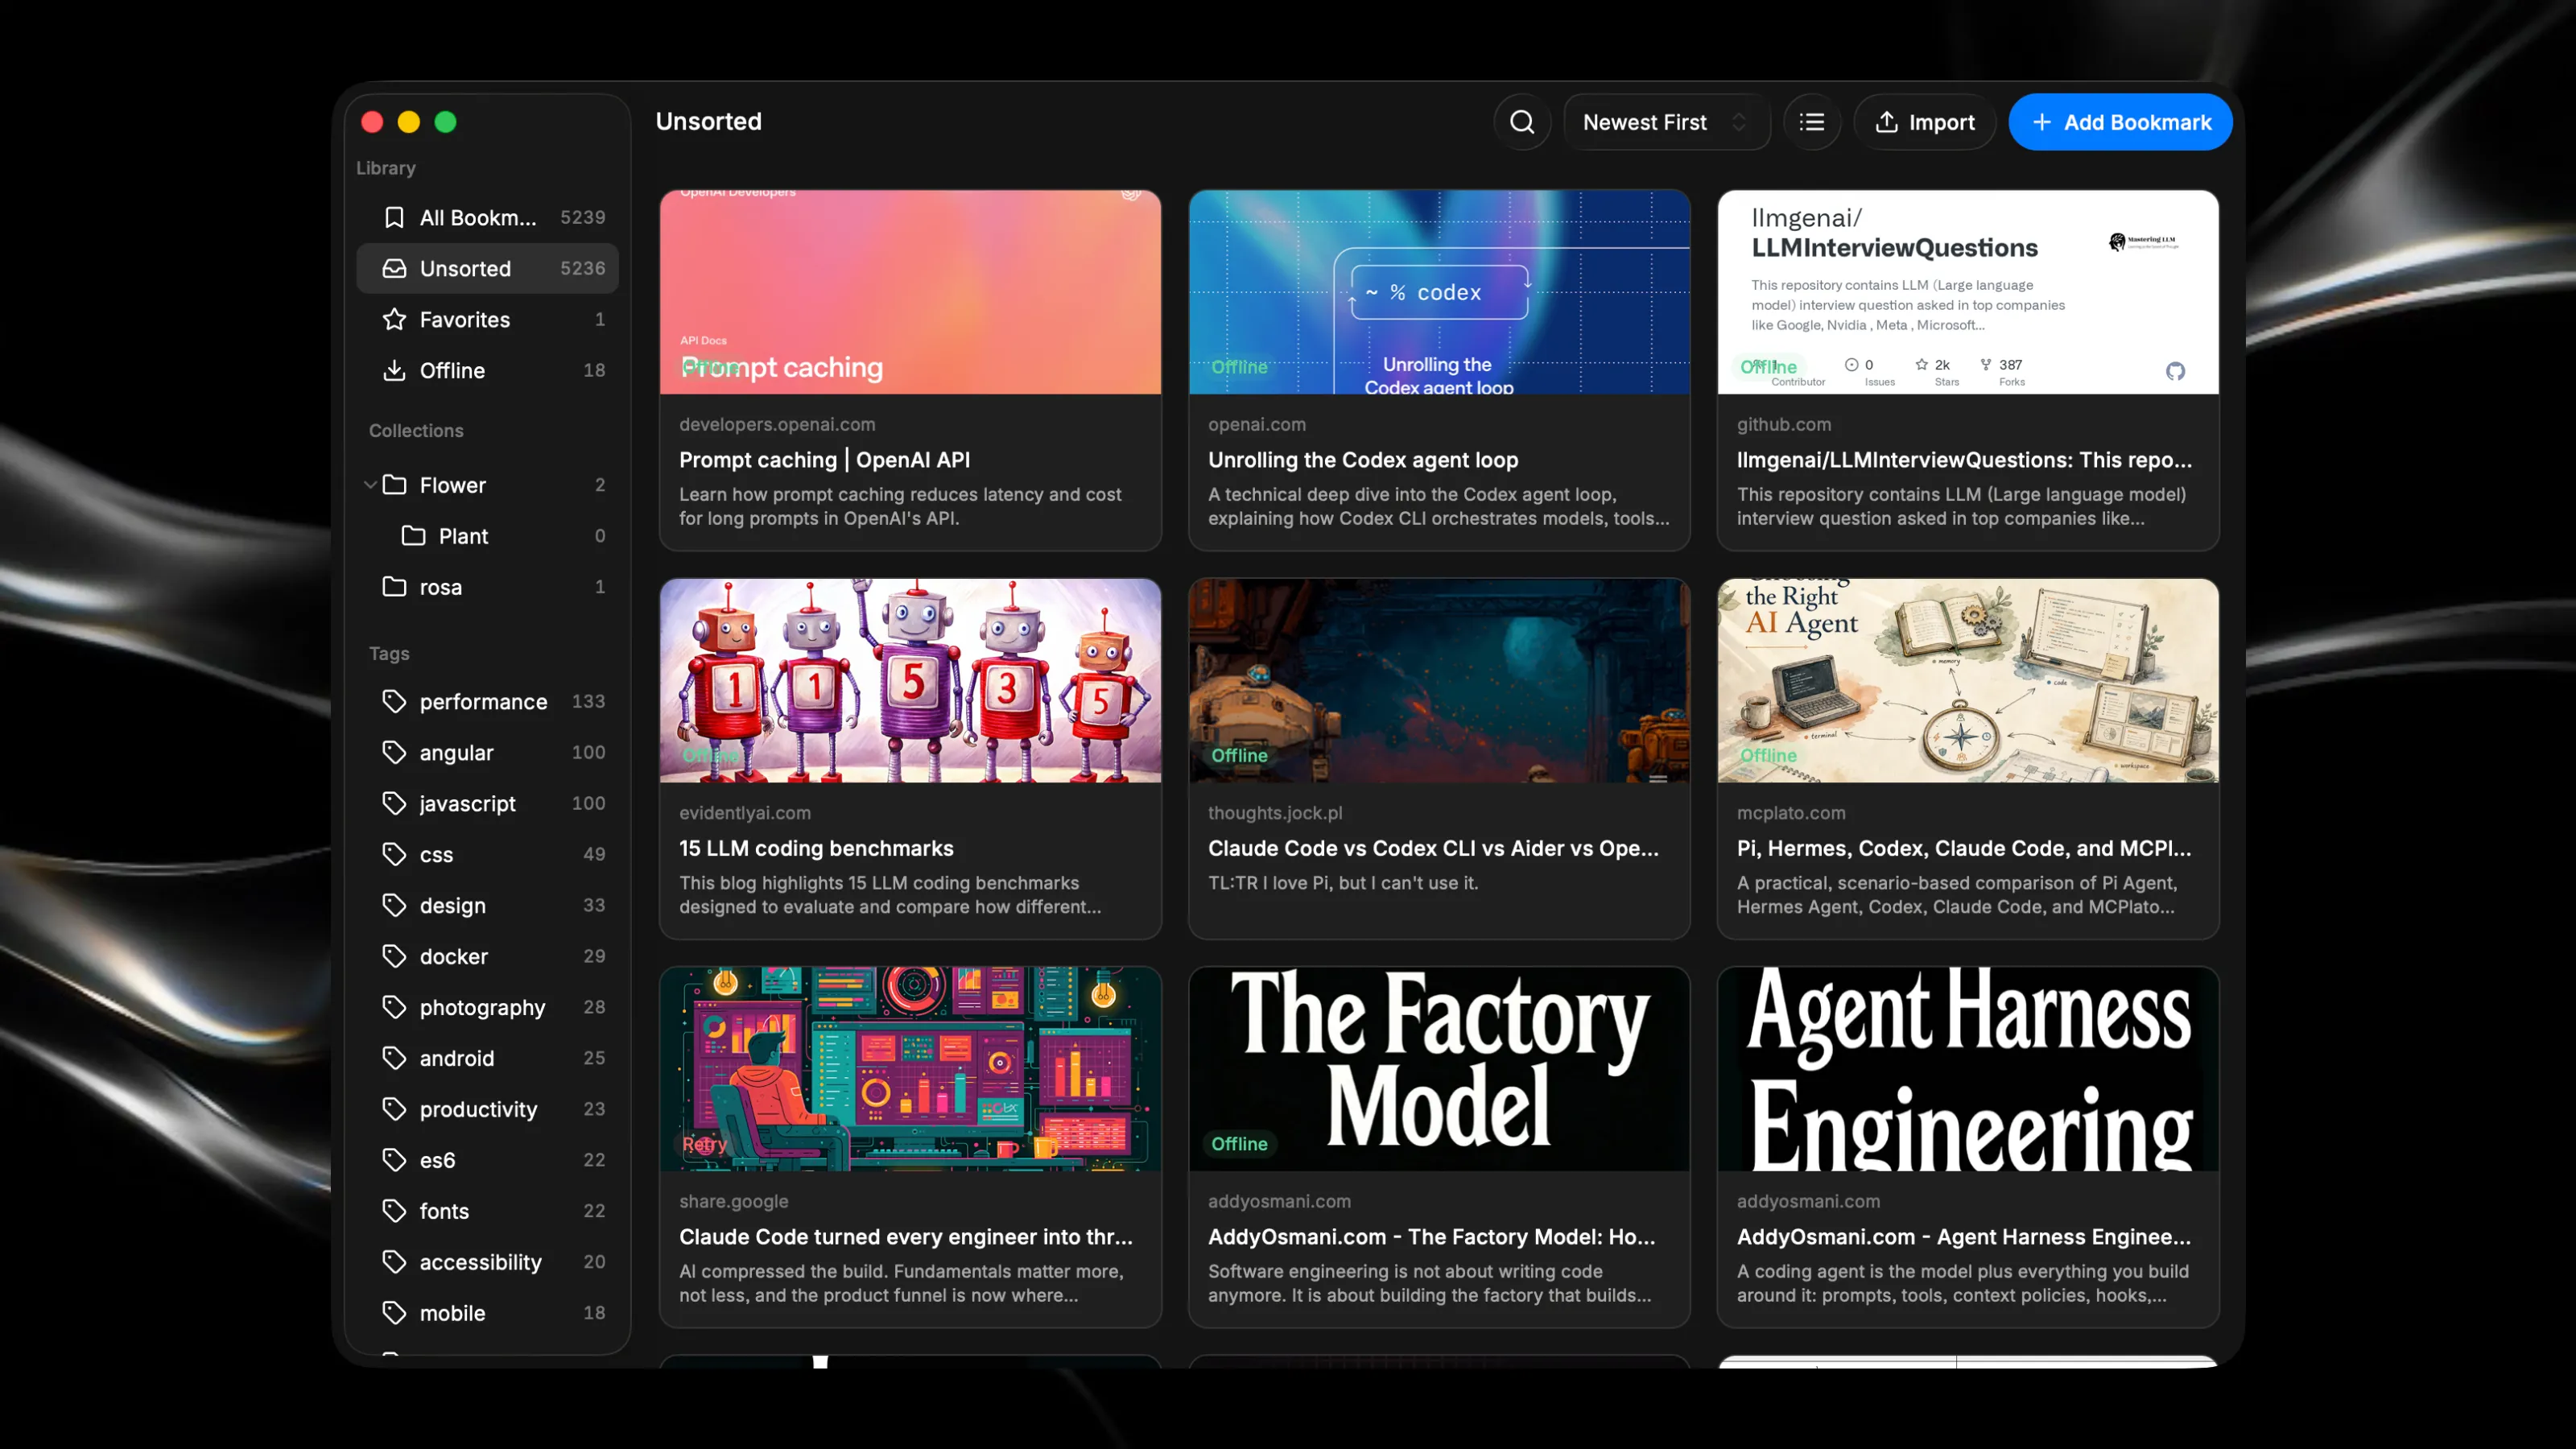Click the Add Bookmark button
The width and height of the screenshot is (2576, 1449).
[2120, 122]
